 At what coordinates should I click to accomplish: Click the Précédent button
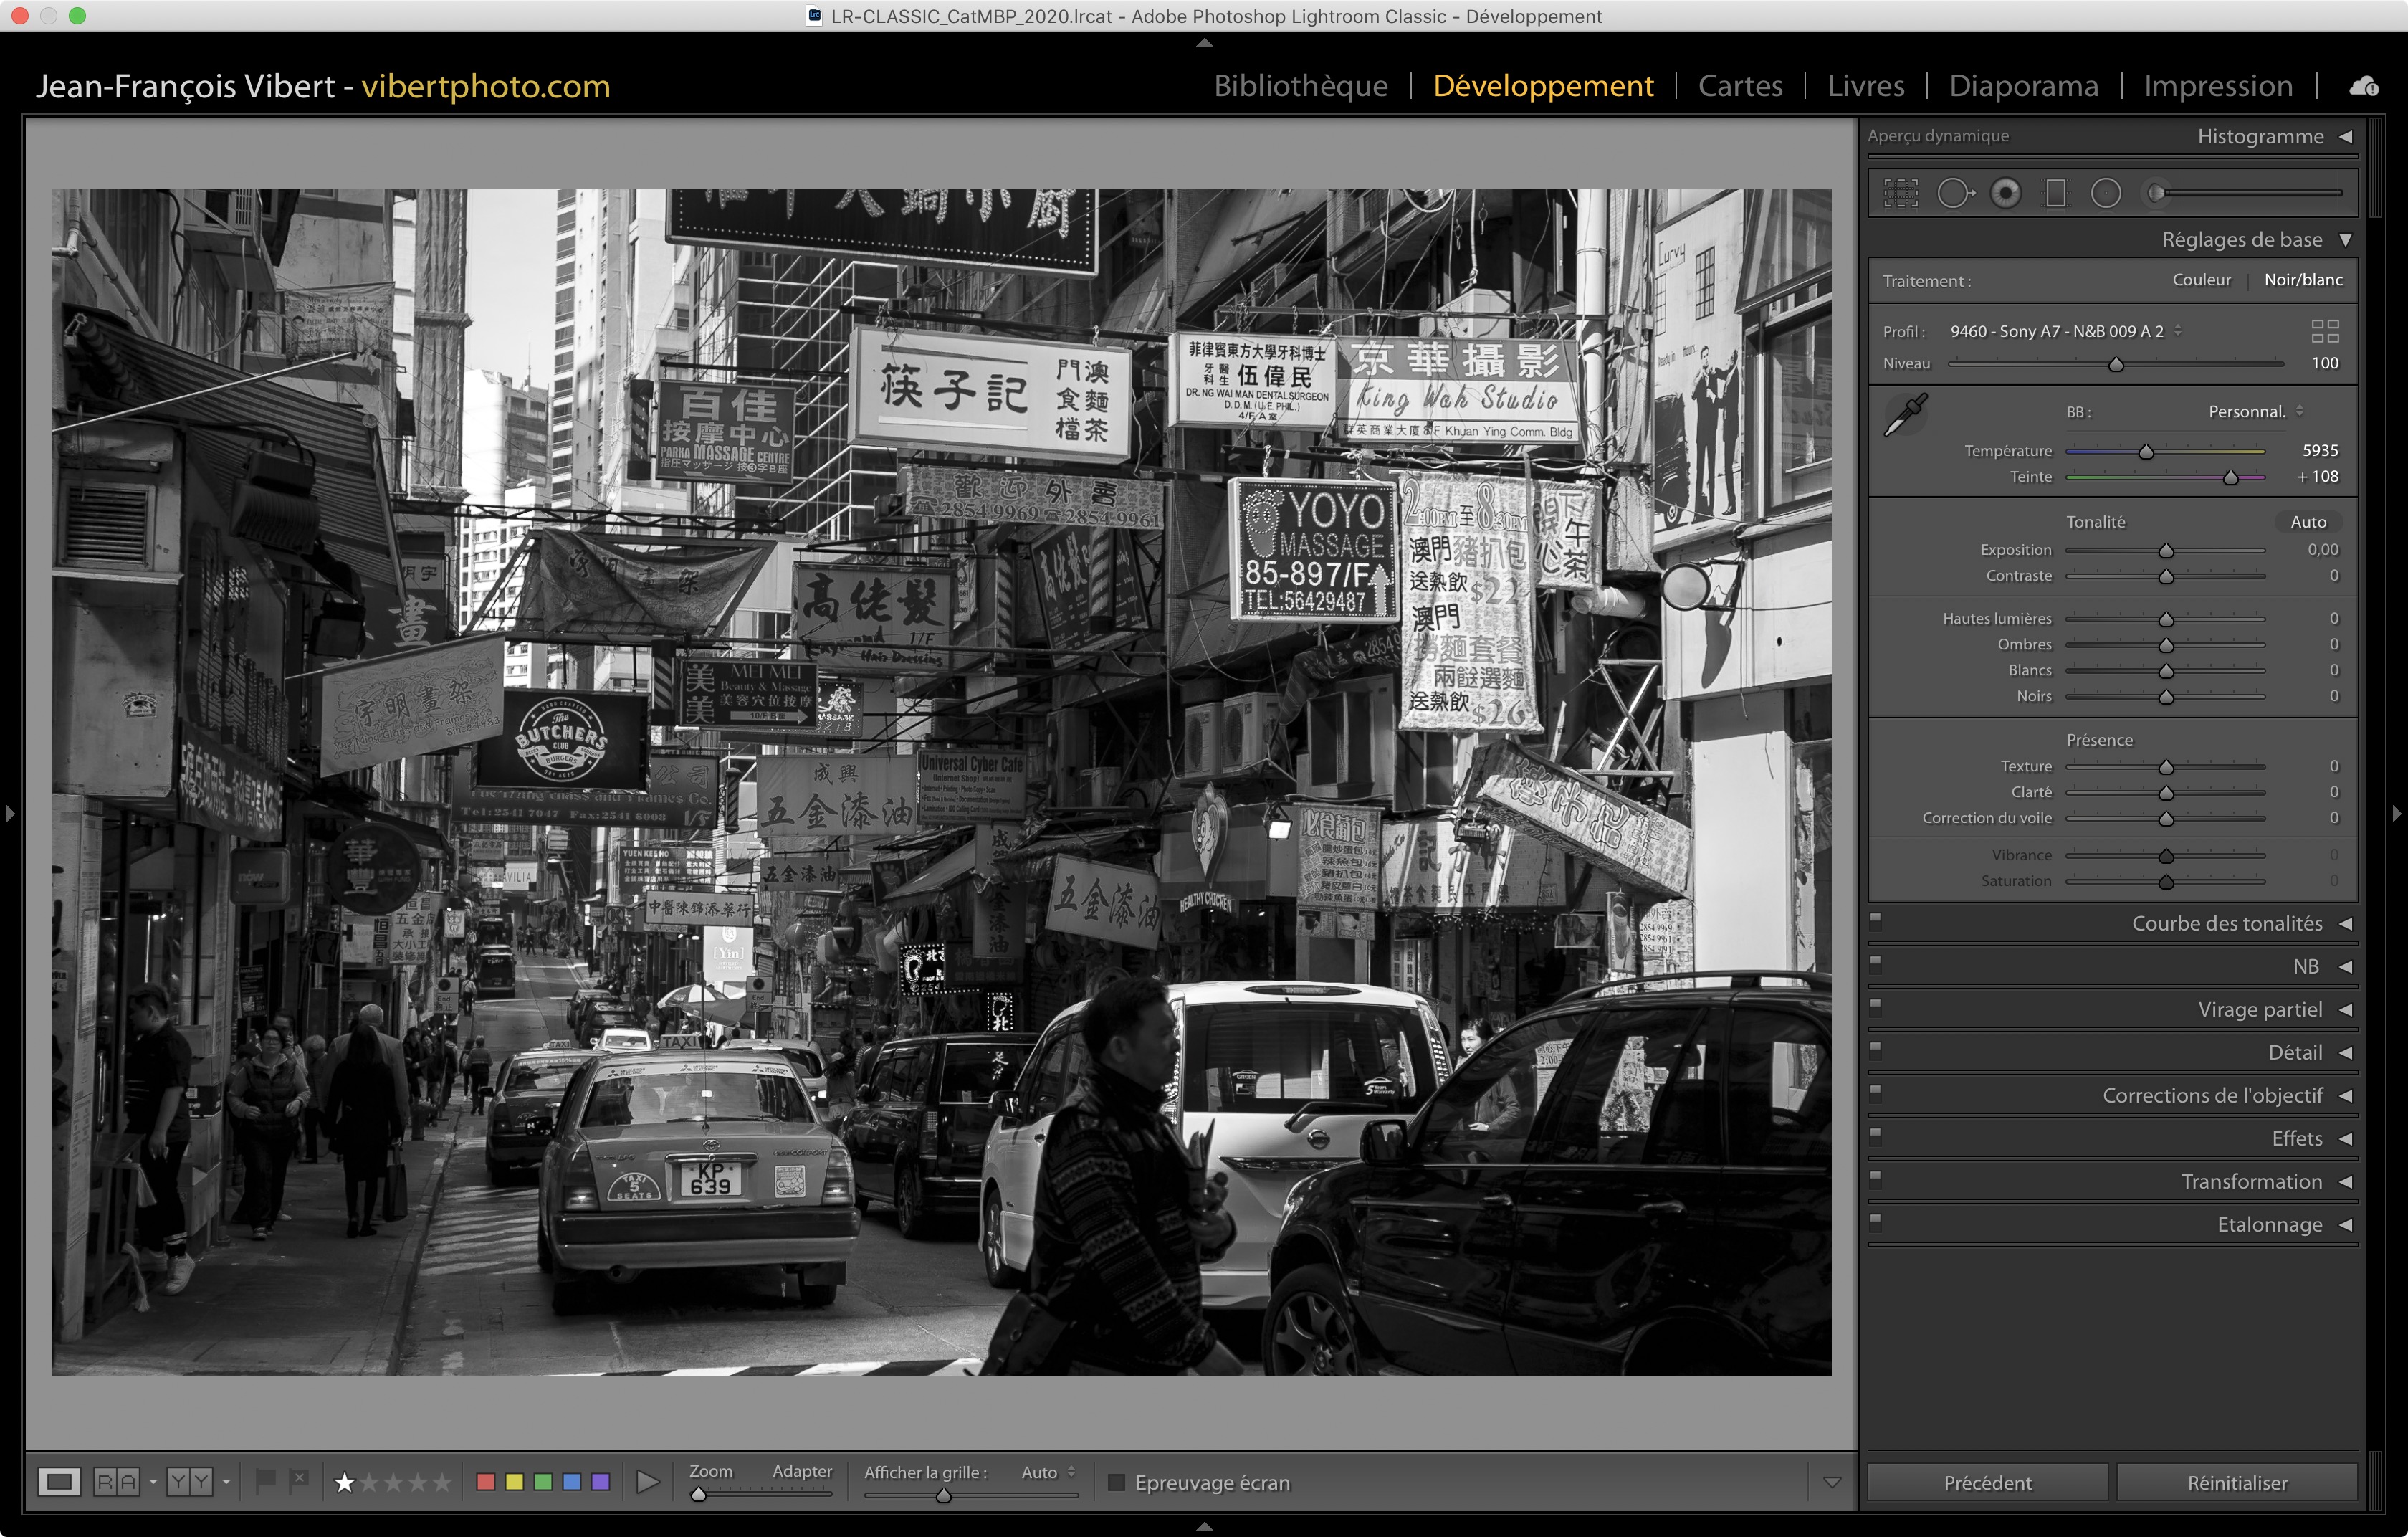point(1987,1482)
